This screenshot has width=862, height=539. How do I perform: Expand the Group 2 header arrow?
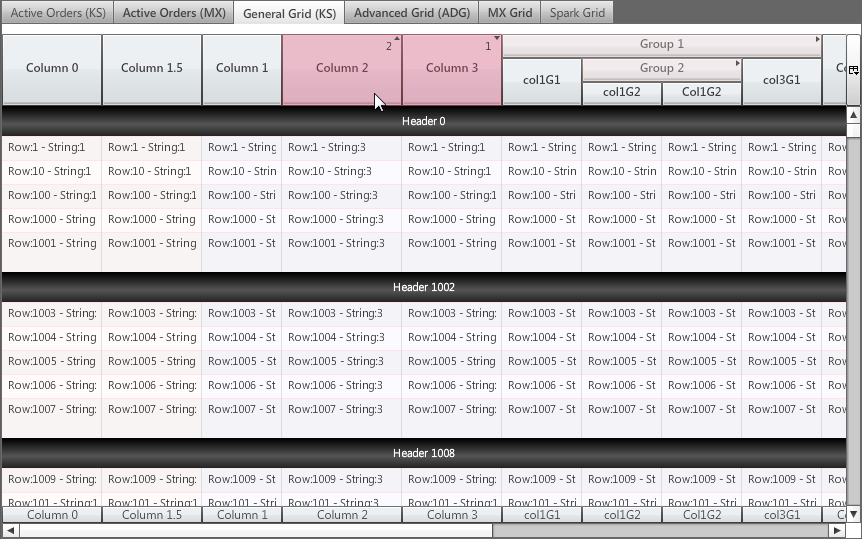tap(737, 64)
